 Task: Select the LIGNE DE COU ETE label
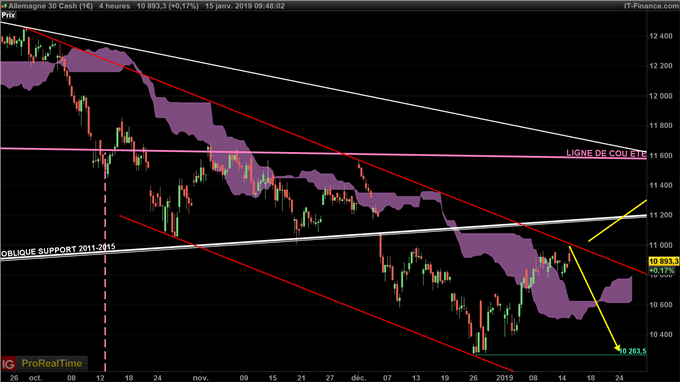pyautogui.click(x=606, y=153)
